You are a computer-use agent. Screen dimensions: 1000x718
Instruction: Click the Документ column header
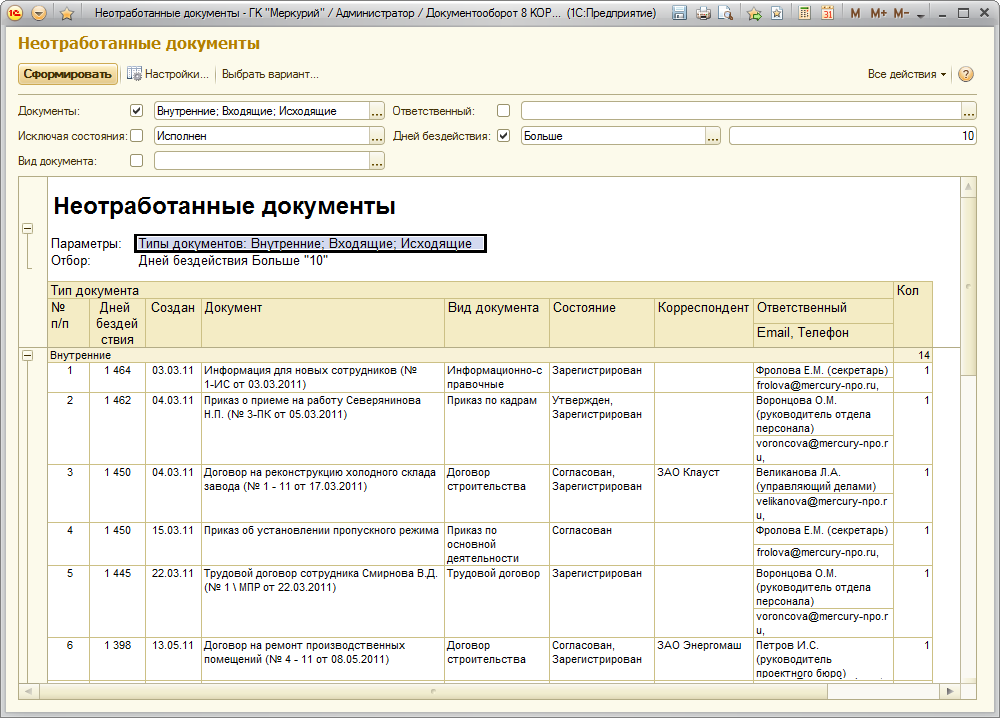pyautogui.click(x=323, y=323)
